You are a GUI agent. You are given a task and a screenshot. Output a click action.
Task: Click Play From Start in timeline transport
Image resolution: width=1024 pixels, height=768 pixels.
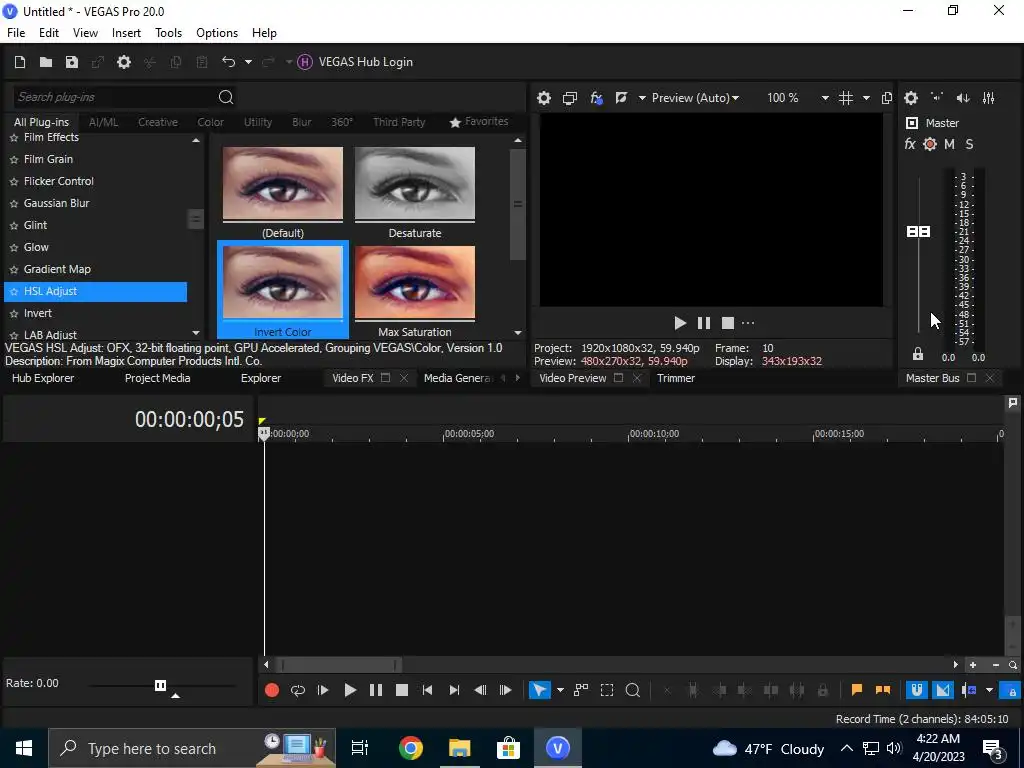click(323, 690)
